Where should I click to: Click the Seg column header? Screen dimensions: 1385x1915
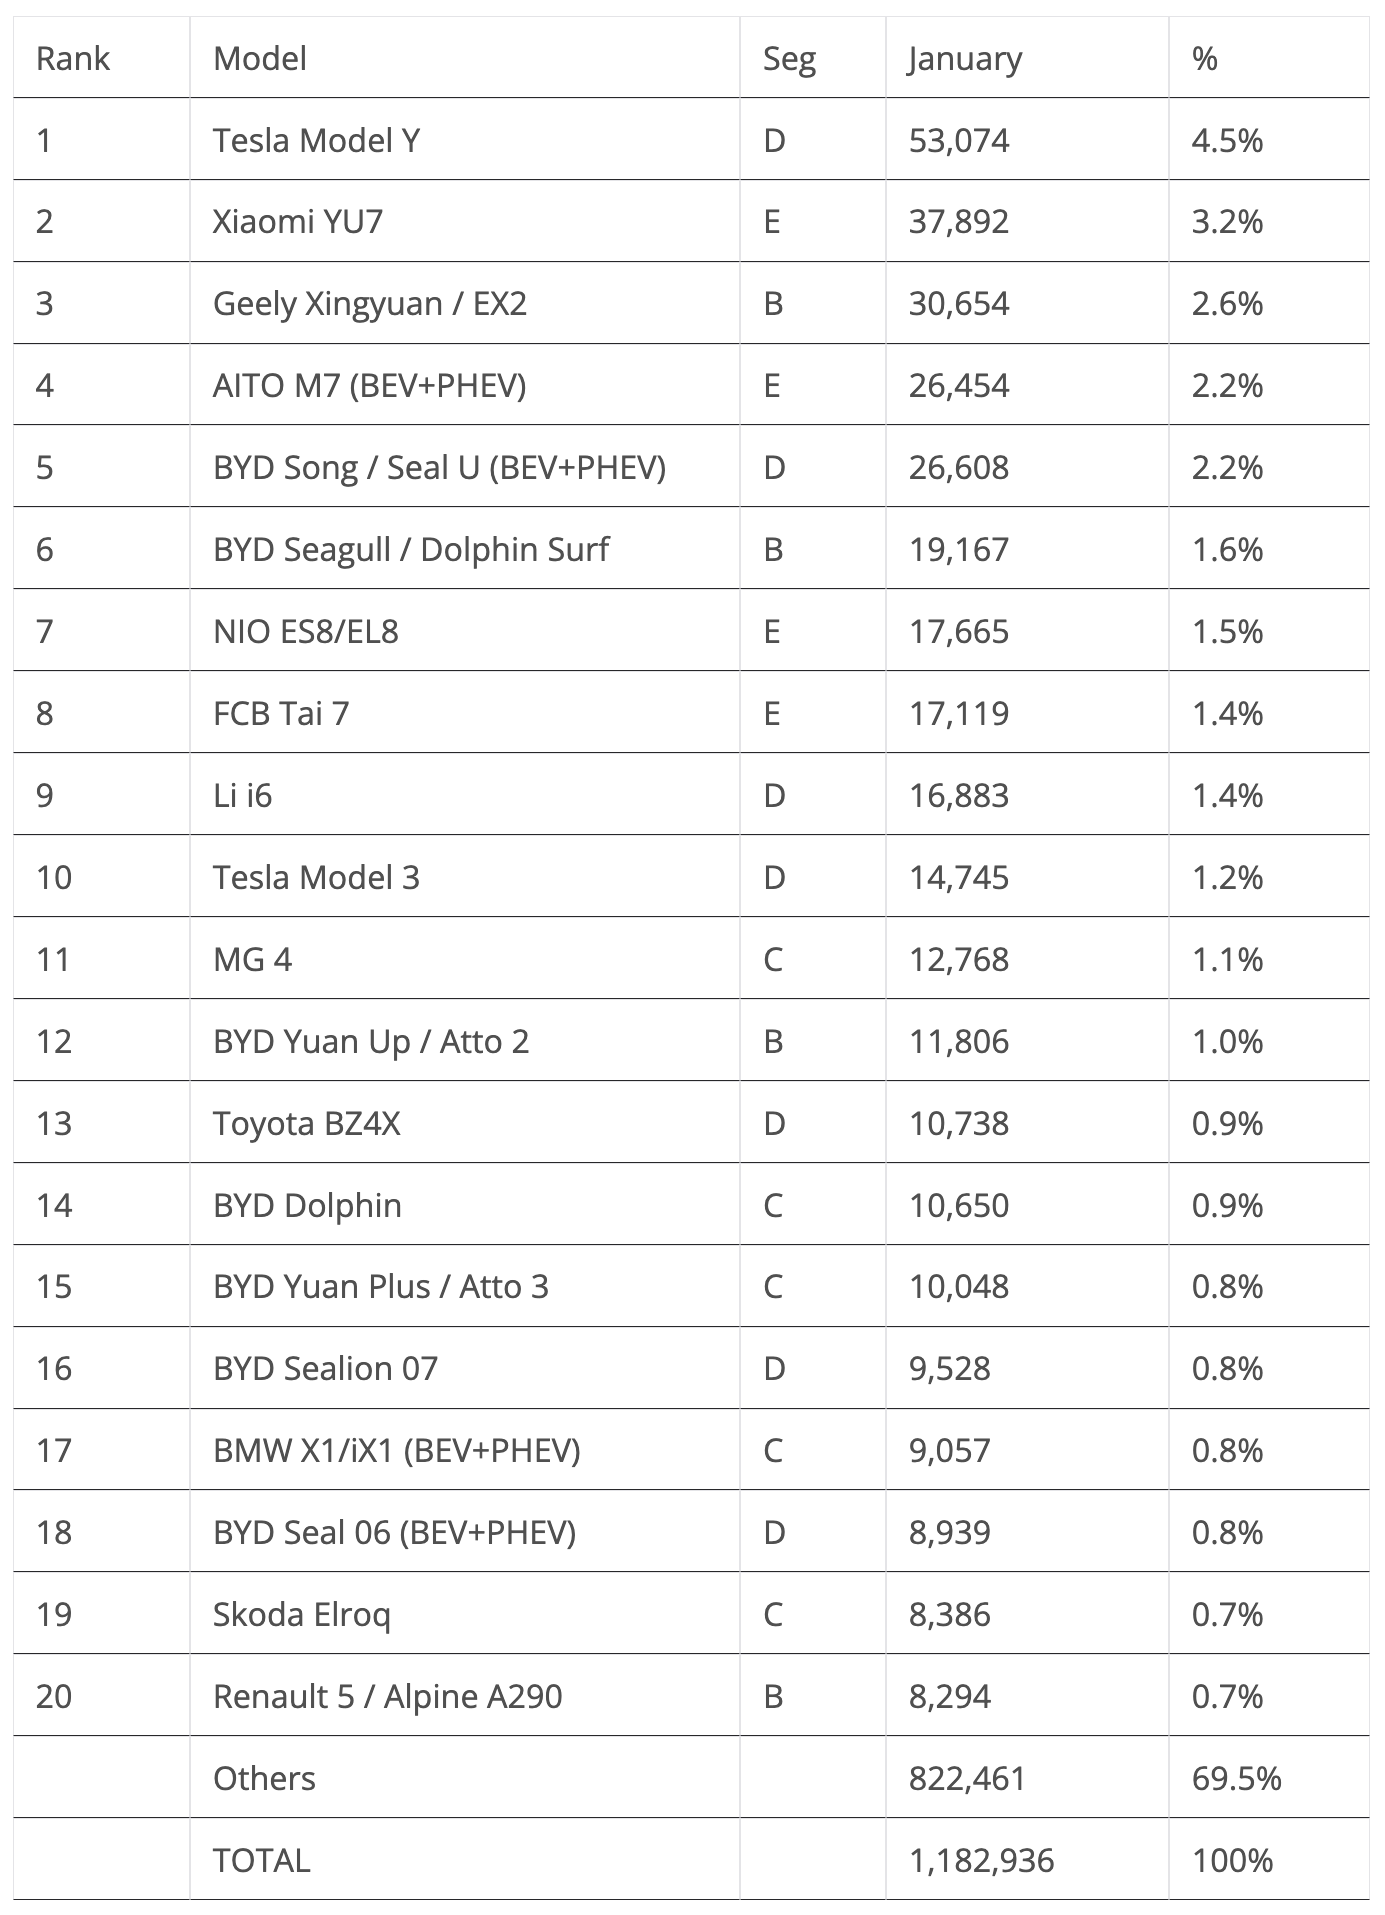click(789, 59)
